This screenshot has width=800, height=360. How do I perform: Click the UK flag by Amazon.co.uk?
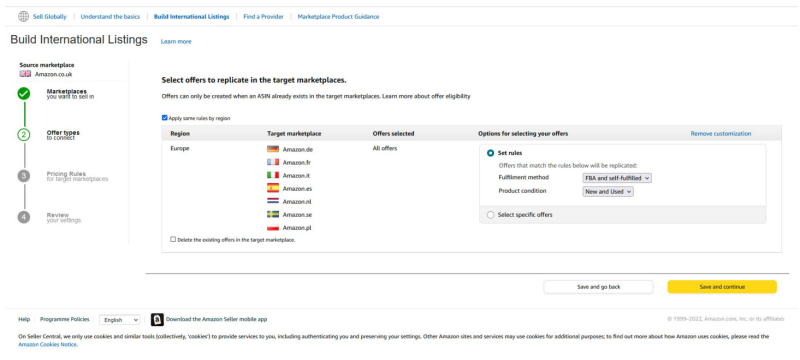click(x=26, y=74)
